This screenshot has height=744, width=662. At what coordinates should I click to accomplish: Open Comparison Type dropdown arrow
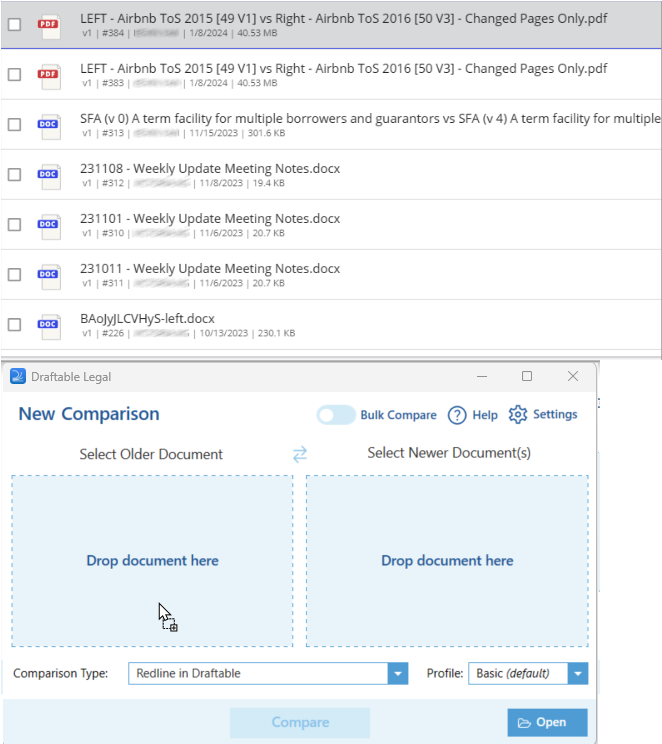398,673
